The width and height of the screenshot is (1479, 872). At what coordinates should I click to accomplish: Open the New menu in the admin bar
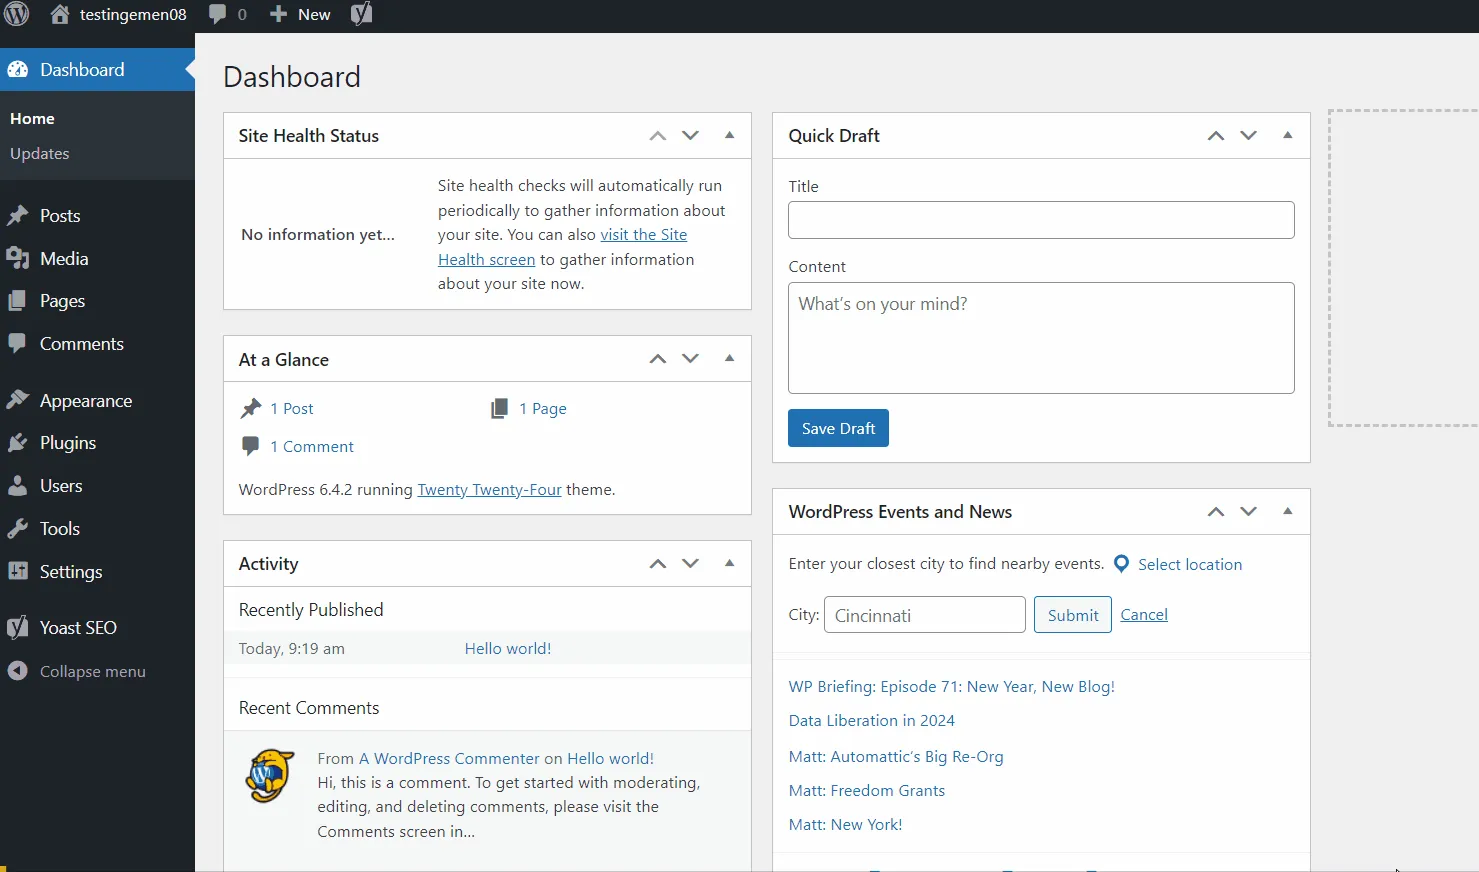[x=299, y=15]
